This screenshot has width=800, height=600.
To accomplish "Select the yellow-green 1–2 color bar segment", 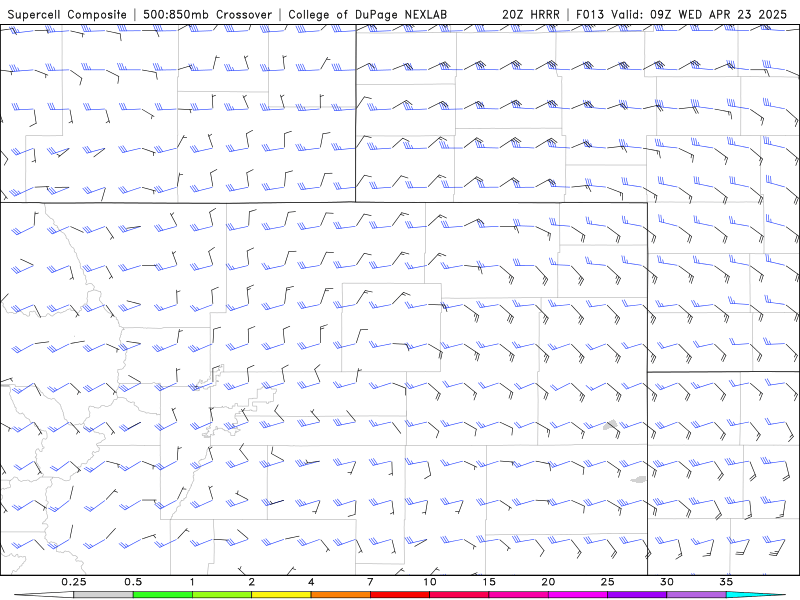I will [222, 595].
